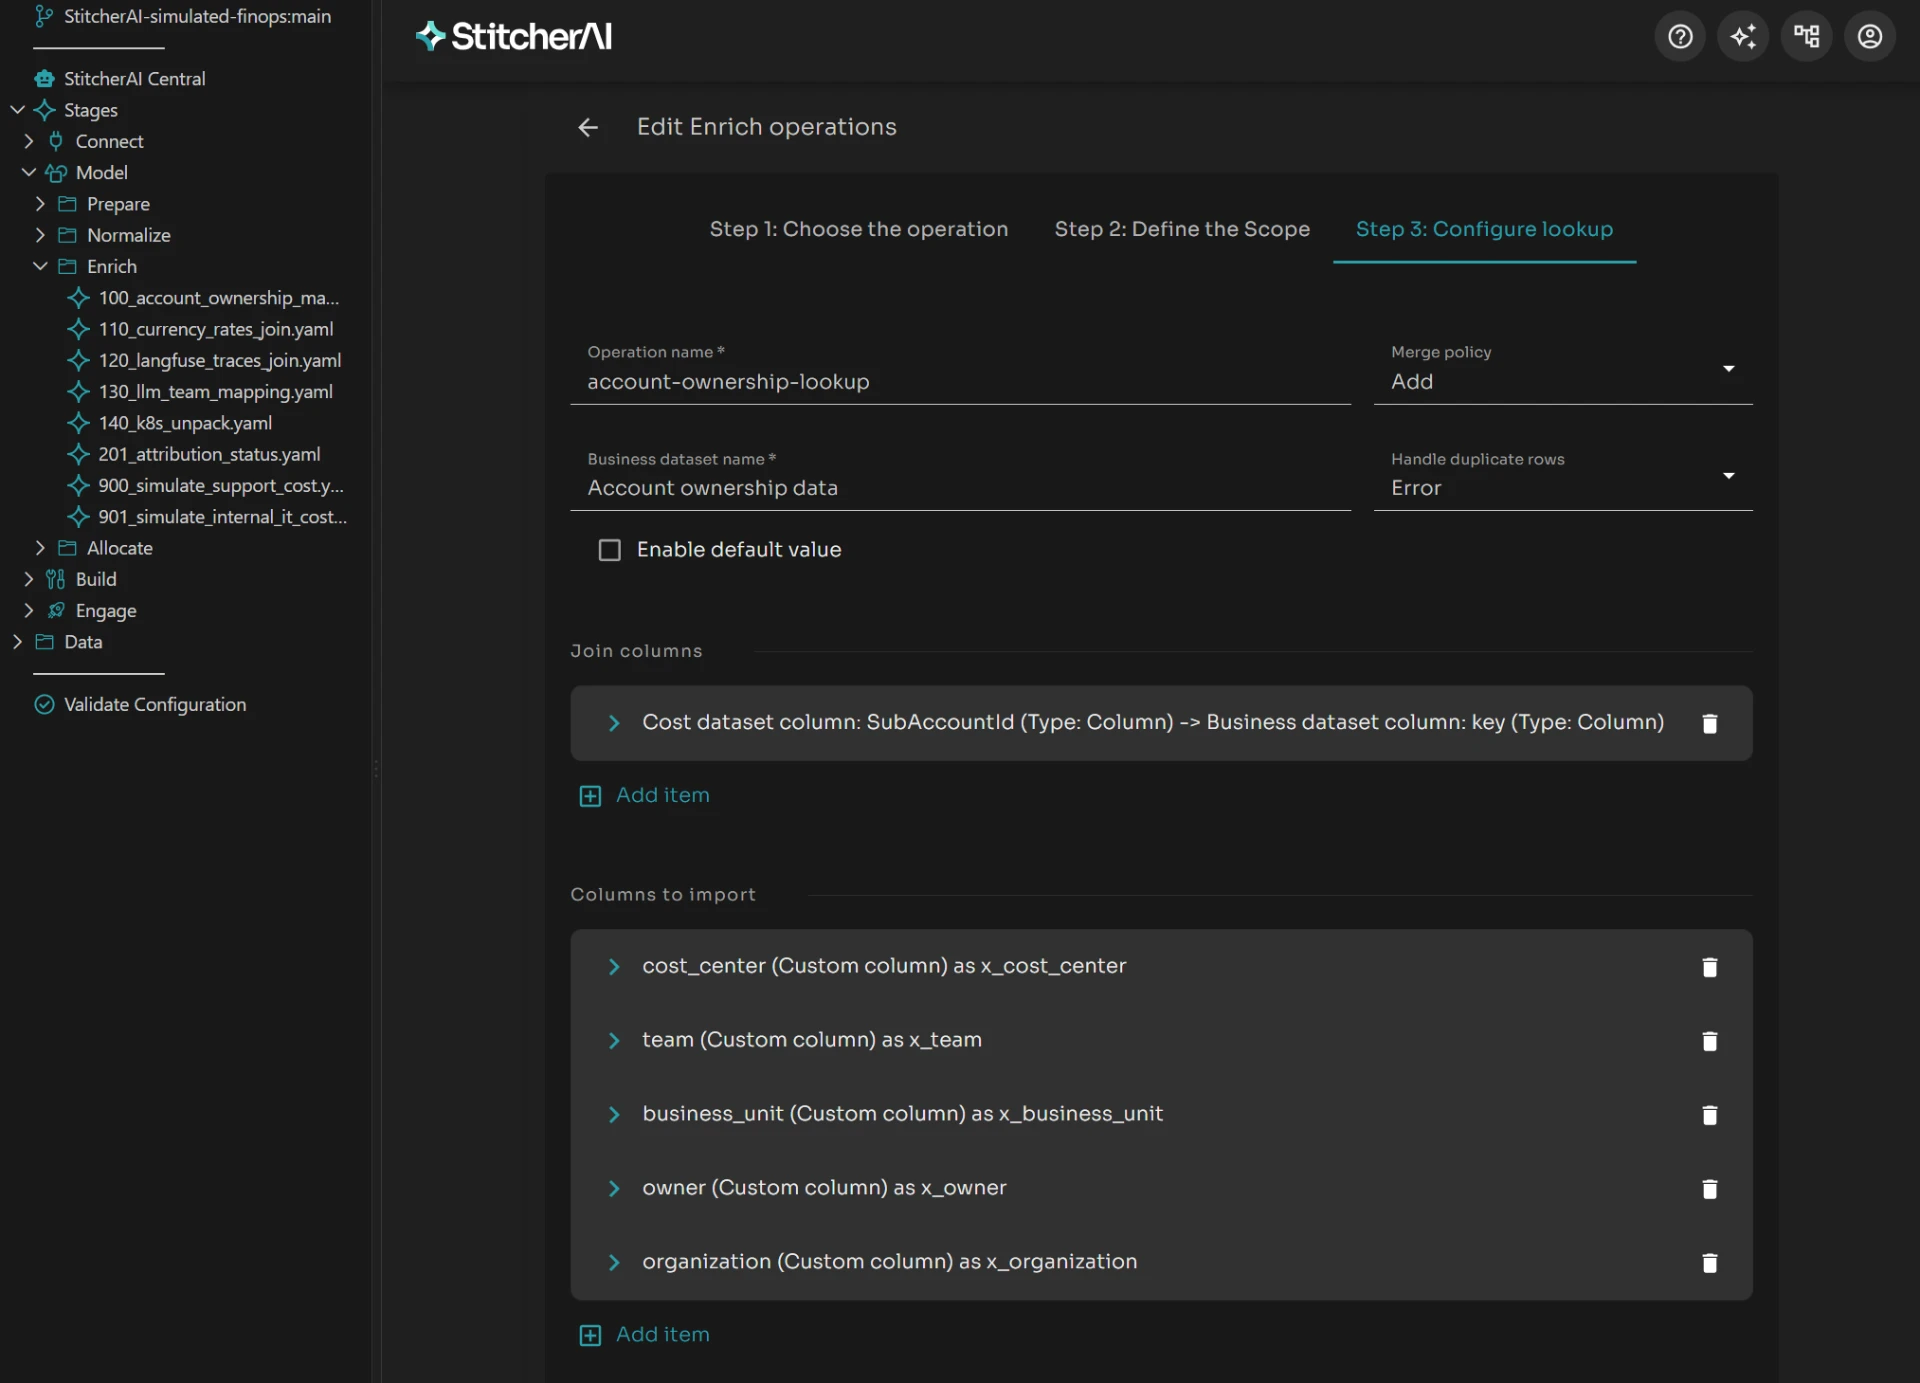The height and width of the screenshot is (1383, 1920).
Task: Select Step 3: Configure lookup tab
Action: 1484,229
